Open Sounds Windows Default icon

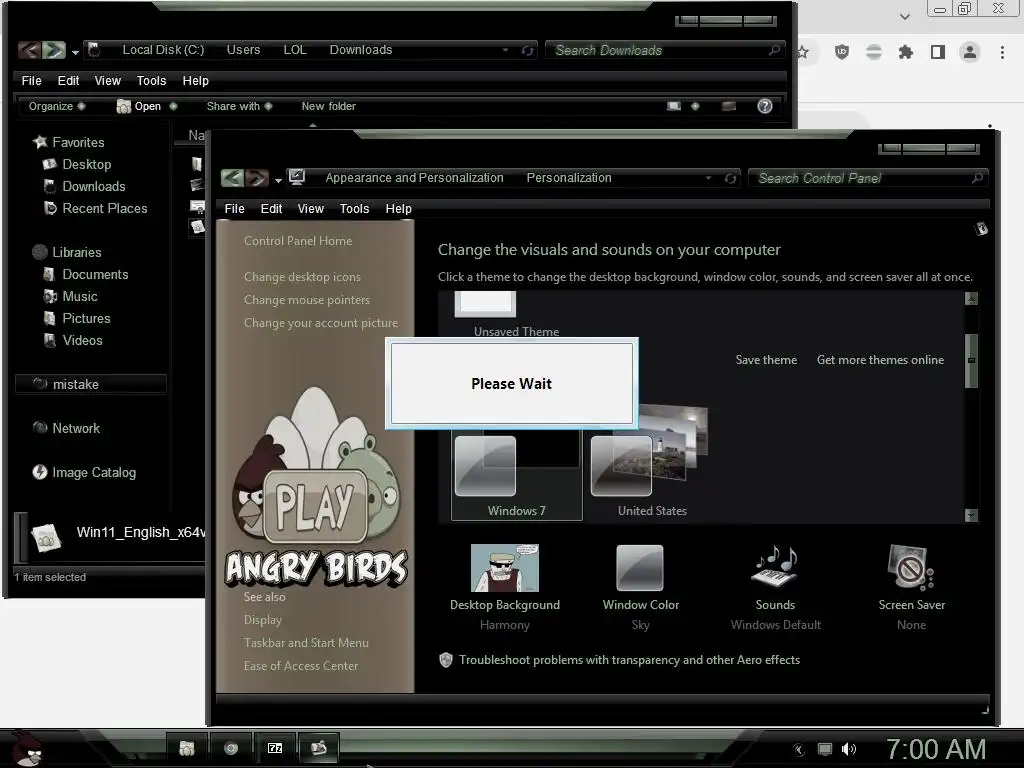tap(775, 566)
